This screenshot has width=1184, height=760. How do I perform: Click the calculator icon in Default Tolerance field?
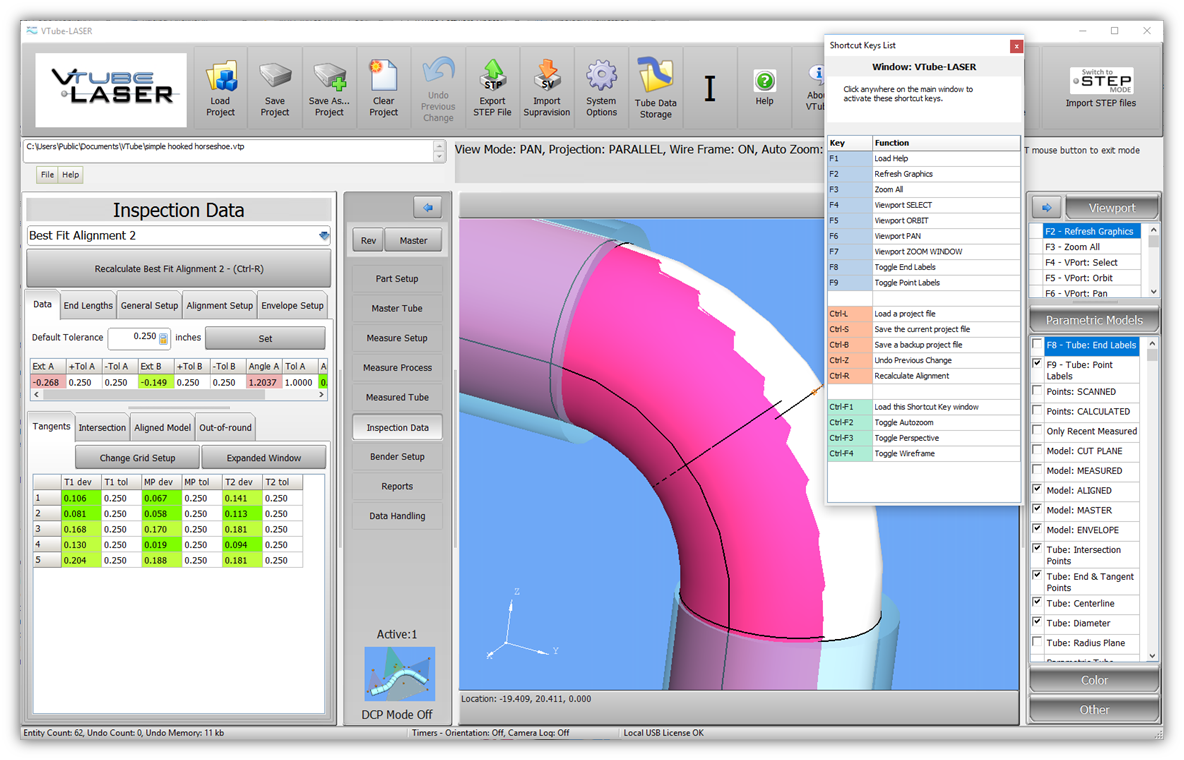163,338
